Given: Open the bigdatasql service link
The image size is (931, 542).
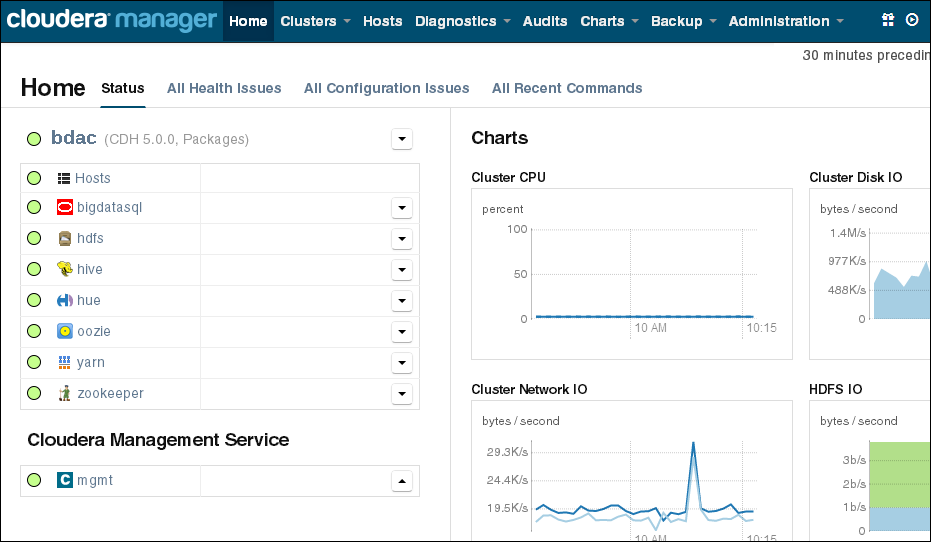Looking at the screenshot, I should [x=110, y=207].
